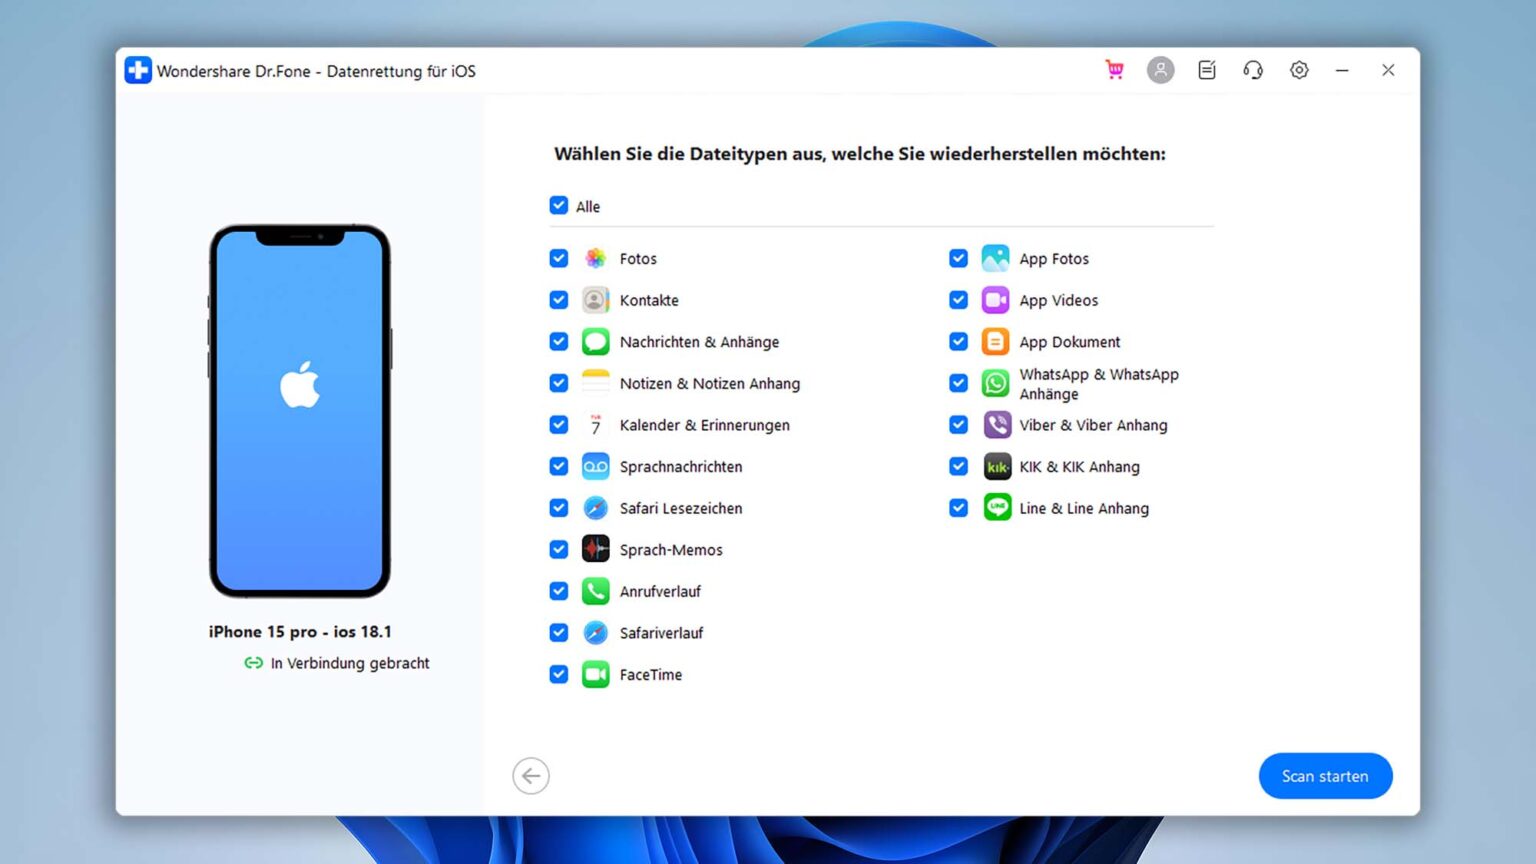Click the App Videos icon

[996, 300]
